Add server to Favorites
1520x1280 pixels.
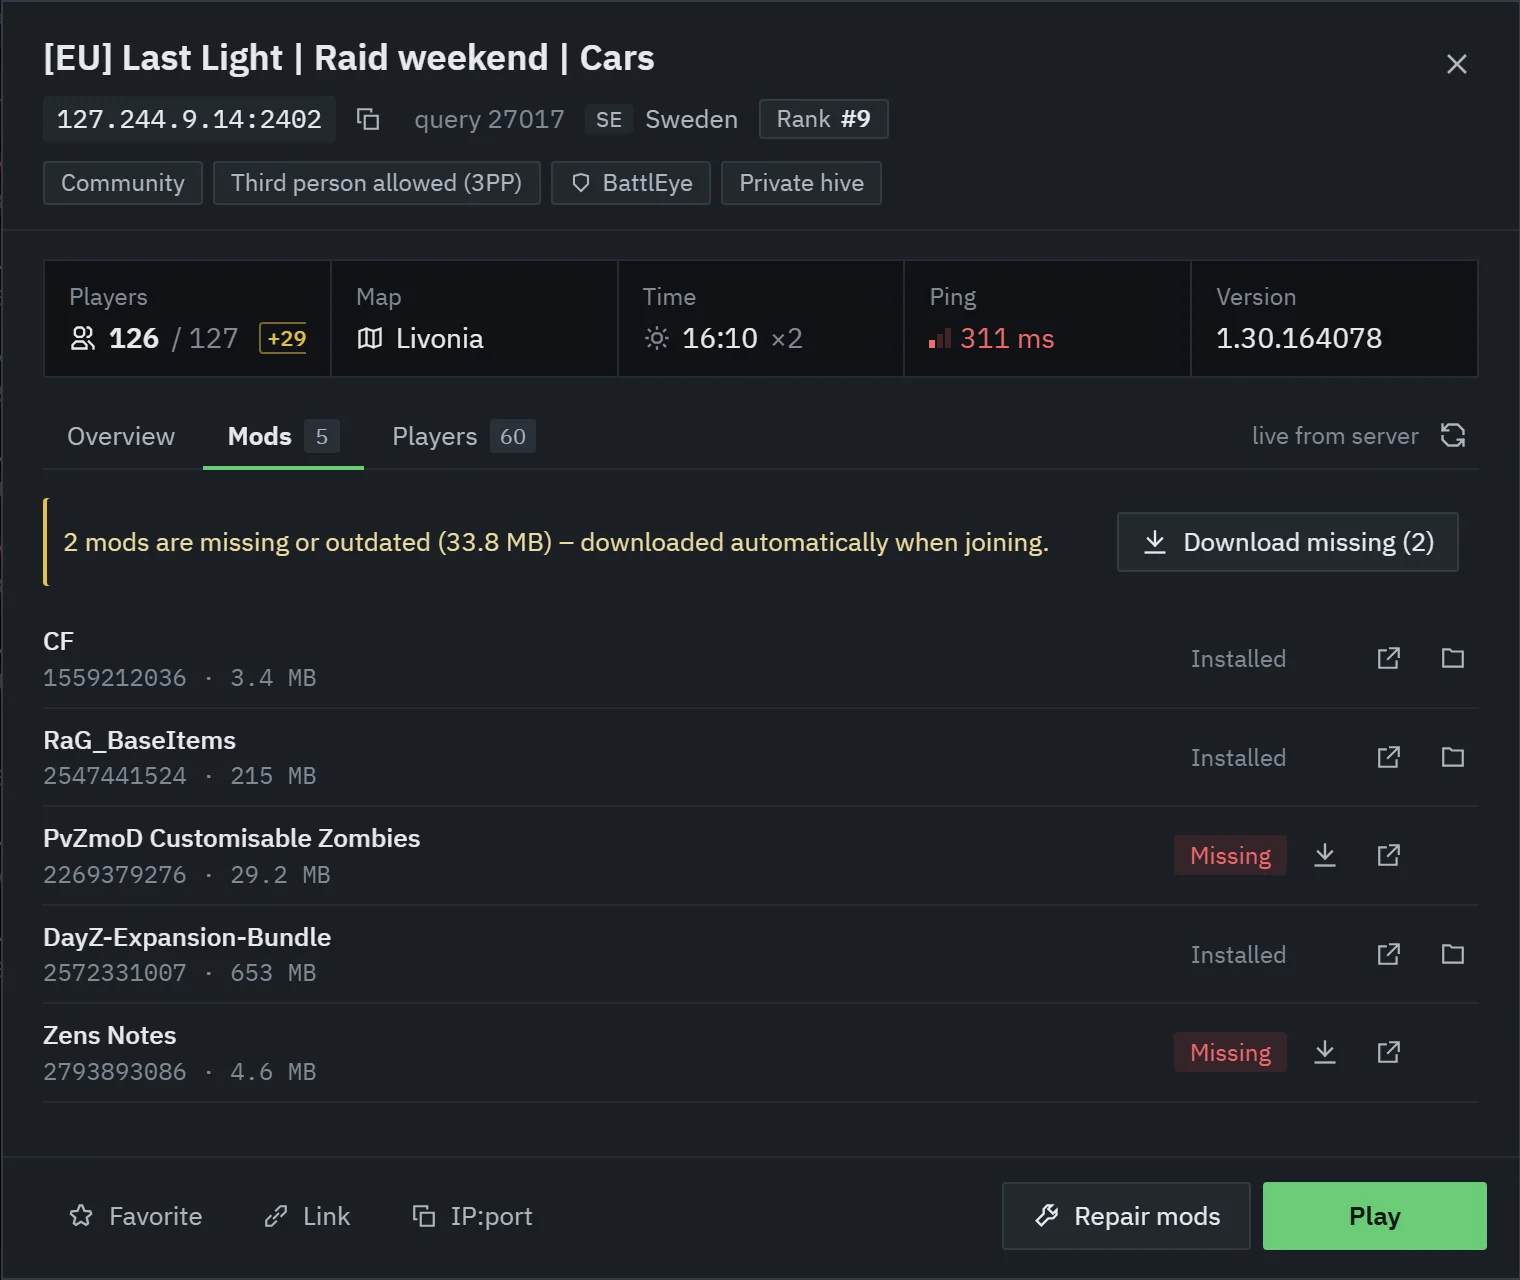[135, 1216]
